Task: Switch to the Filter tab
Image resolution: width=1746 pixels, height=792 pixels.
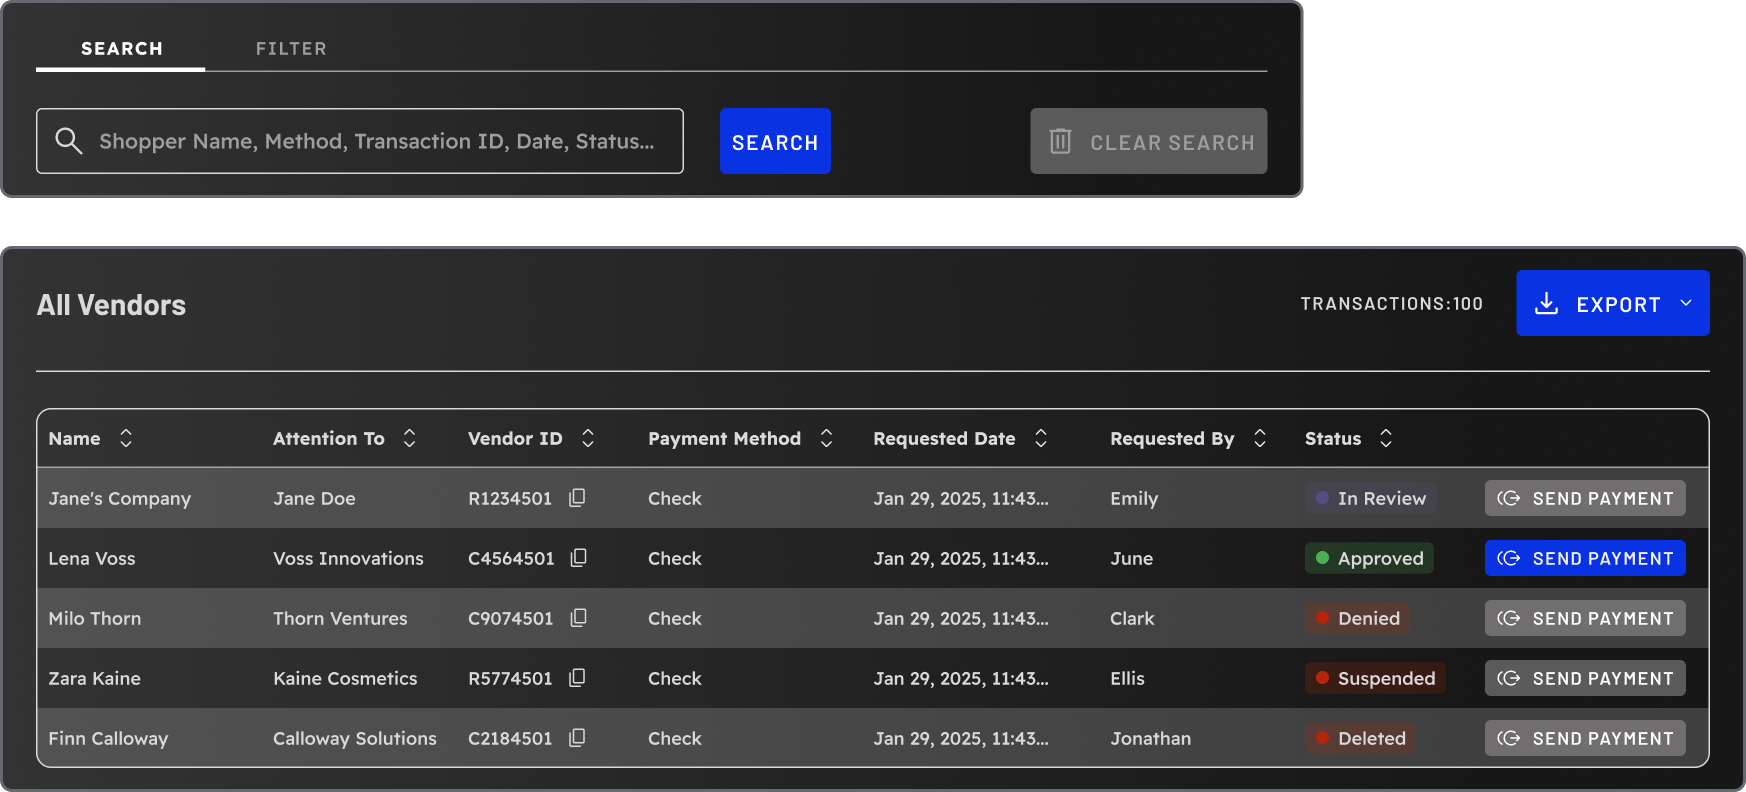Action: (x=291, y=49)
